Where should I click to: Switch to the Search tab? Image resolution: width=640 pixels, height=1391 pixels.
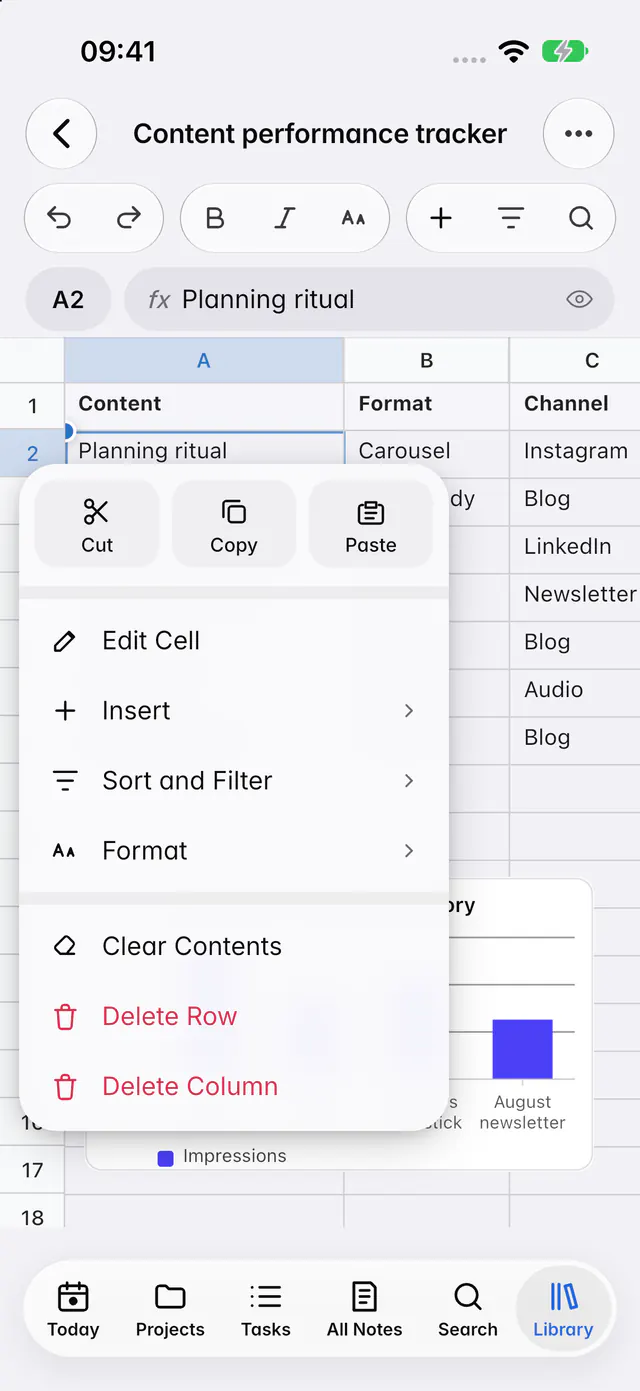pyautogui.click(x=467, y=1310)
